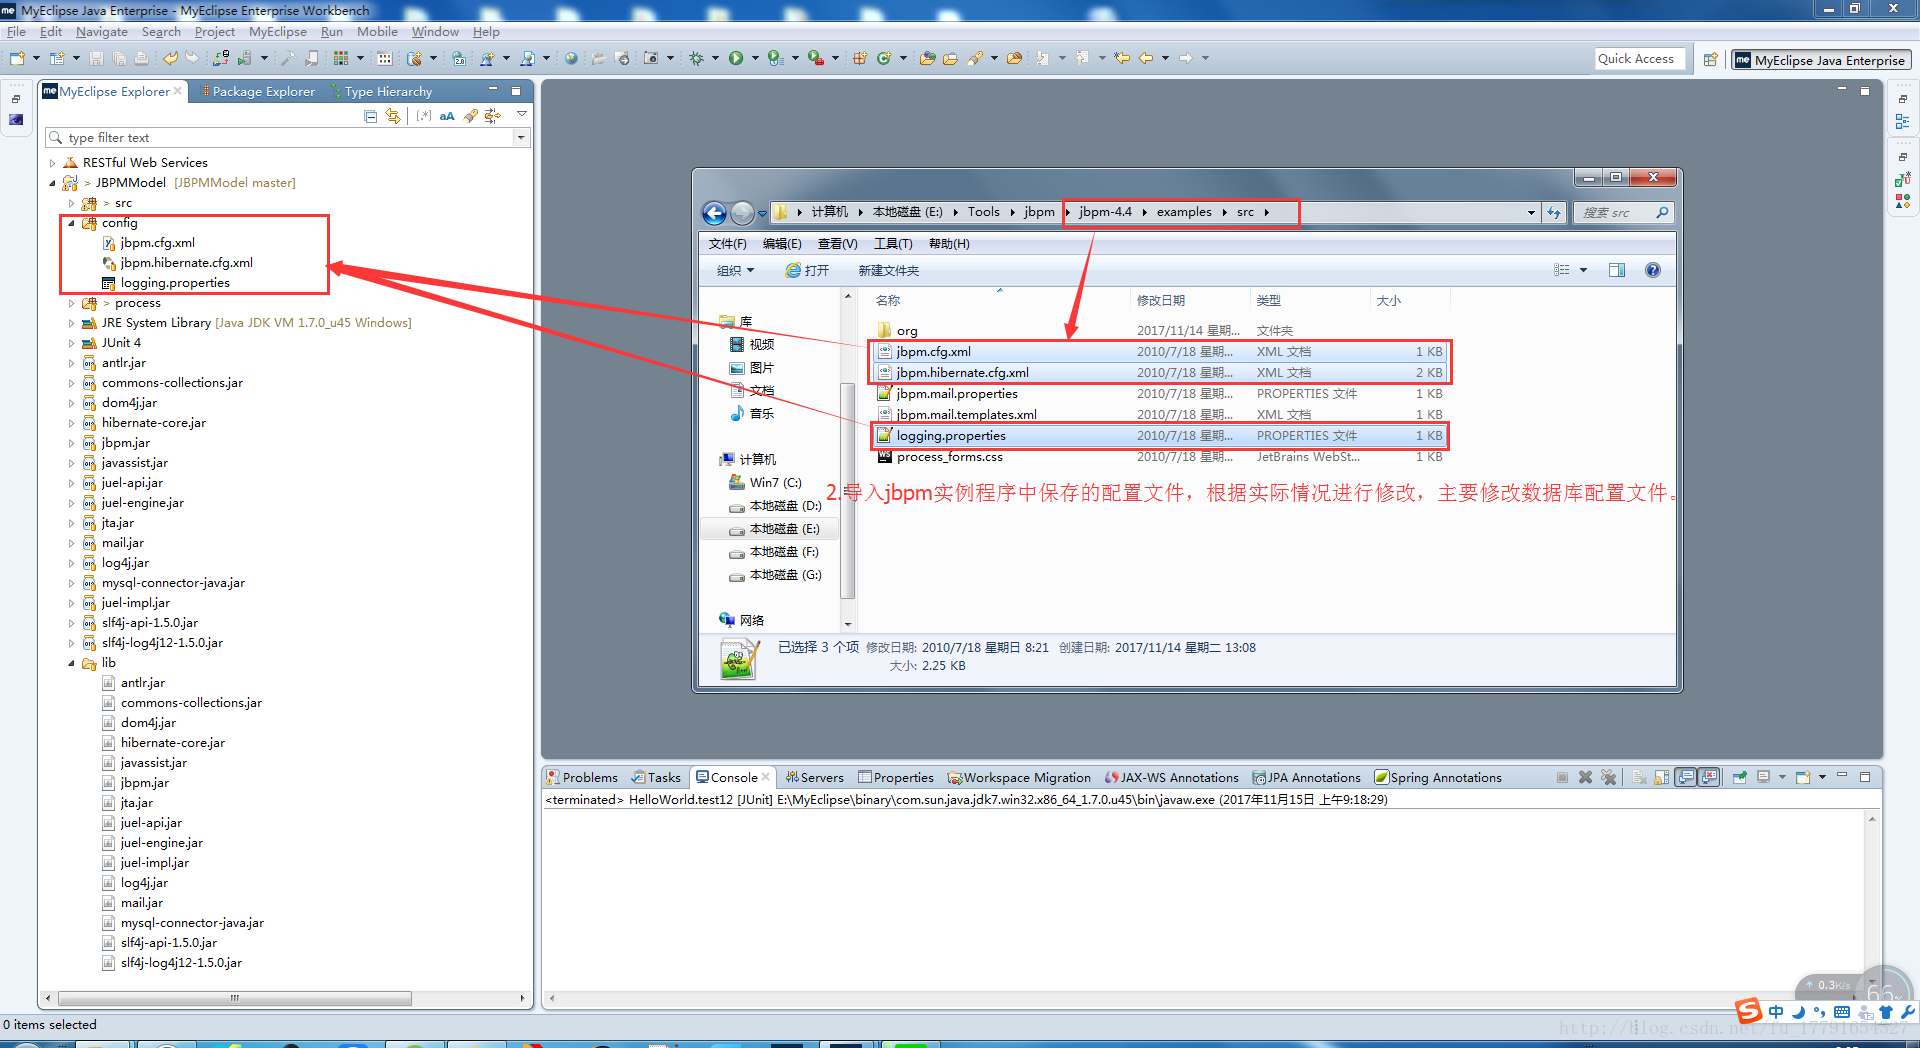The image size is (1920, 1048).
Task: Collapse the config folder in tree
Action: [x=71, y=223]
